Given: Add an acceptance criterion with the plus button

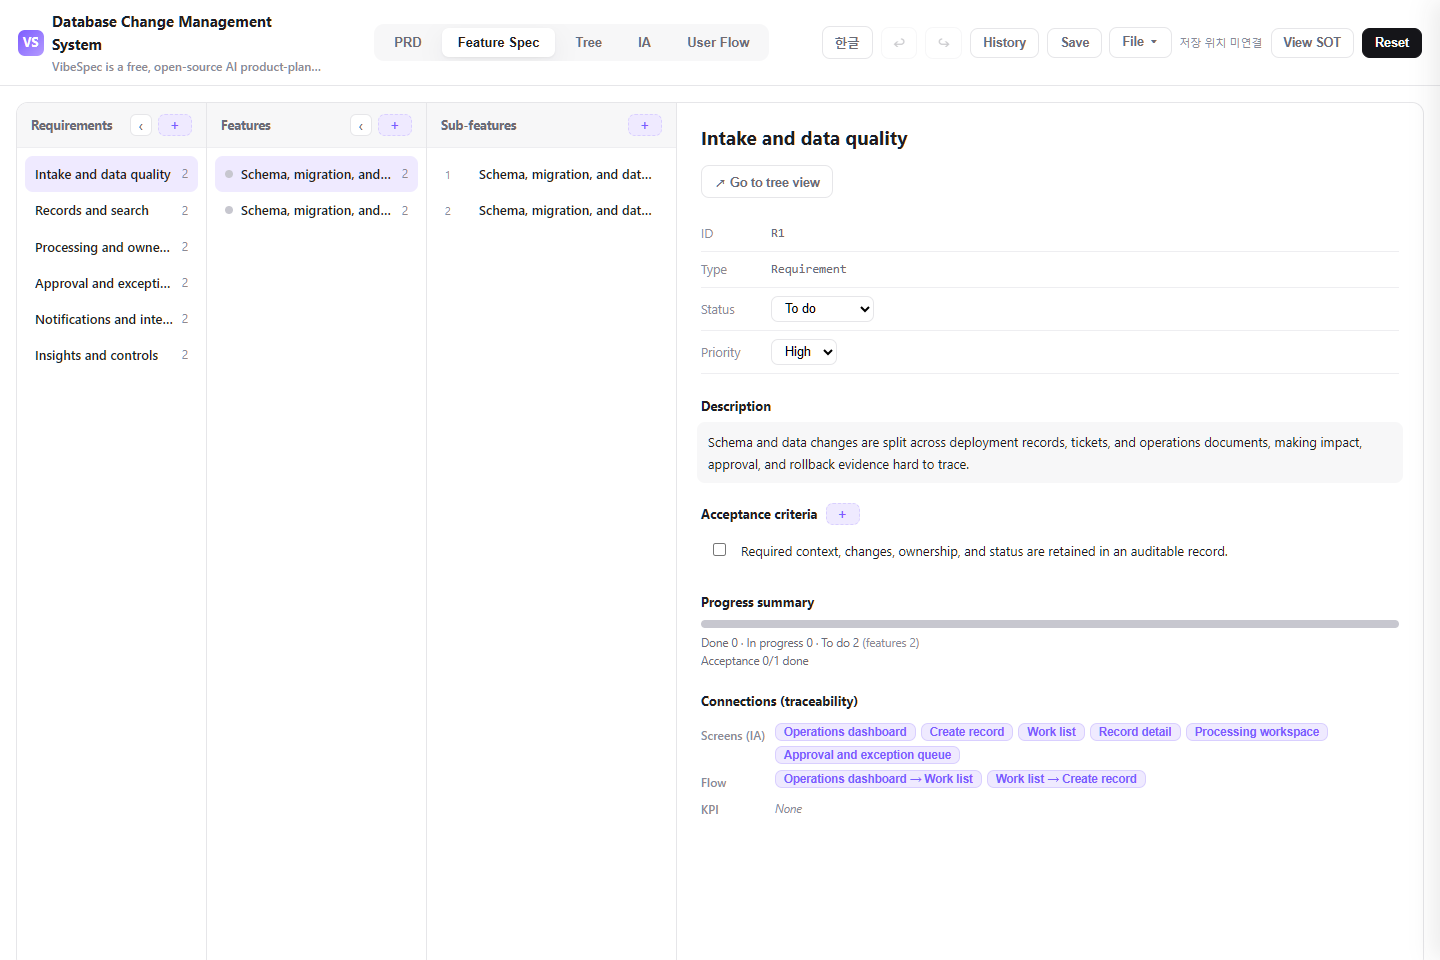Looking at the screenshot, I should (x=843, y=514).
